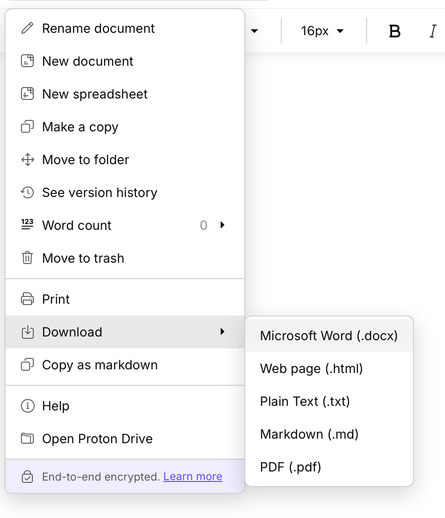The image size is (445, 518).
Task: Select Rename document
Action: point(125,28)
